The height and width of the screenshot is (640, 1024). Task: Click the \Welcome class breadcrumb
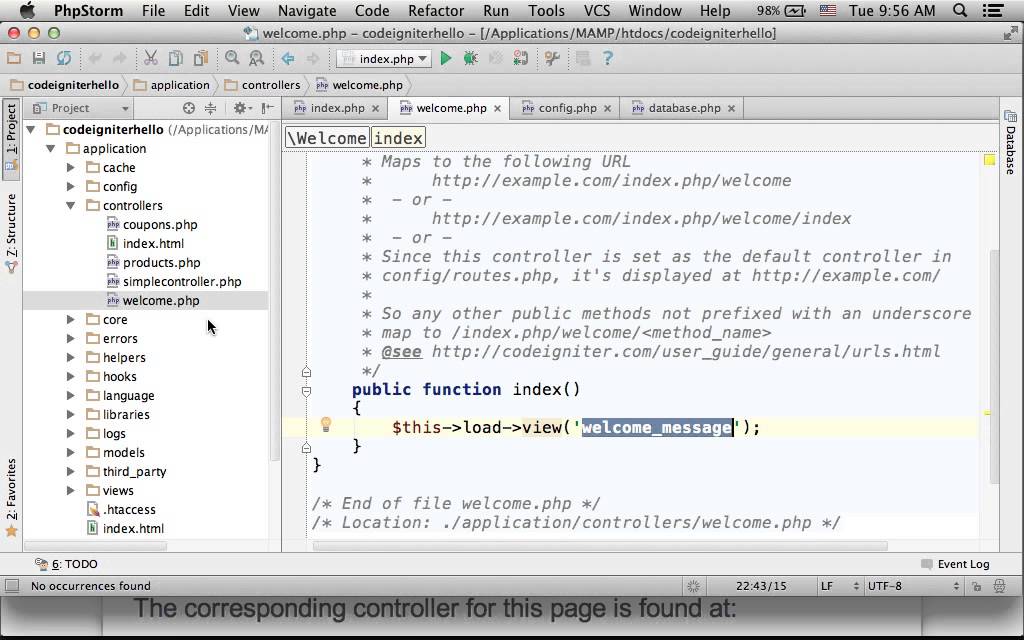[328, 138]
